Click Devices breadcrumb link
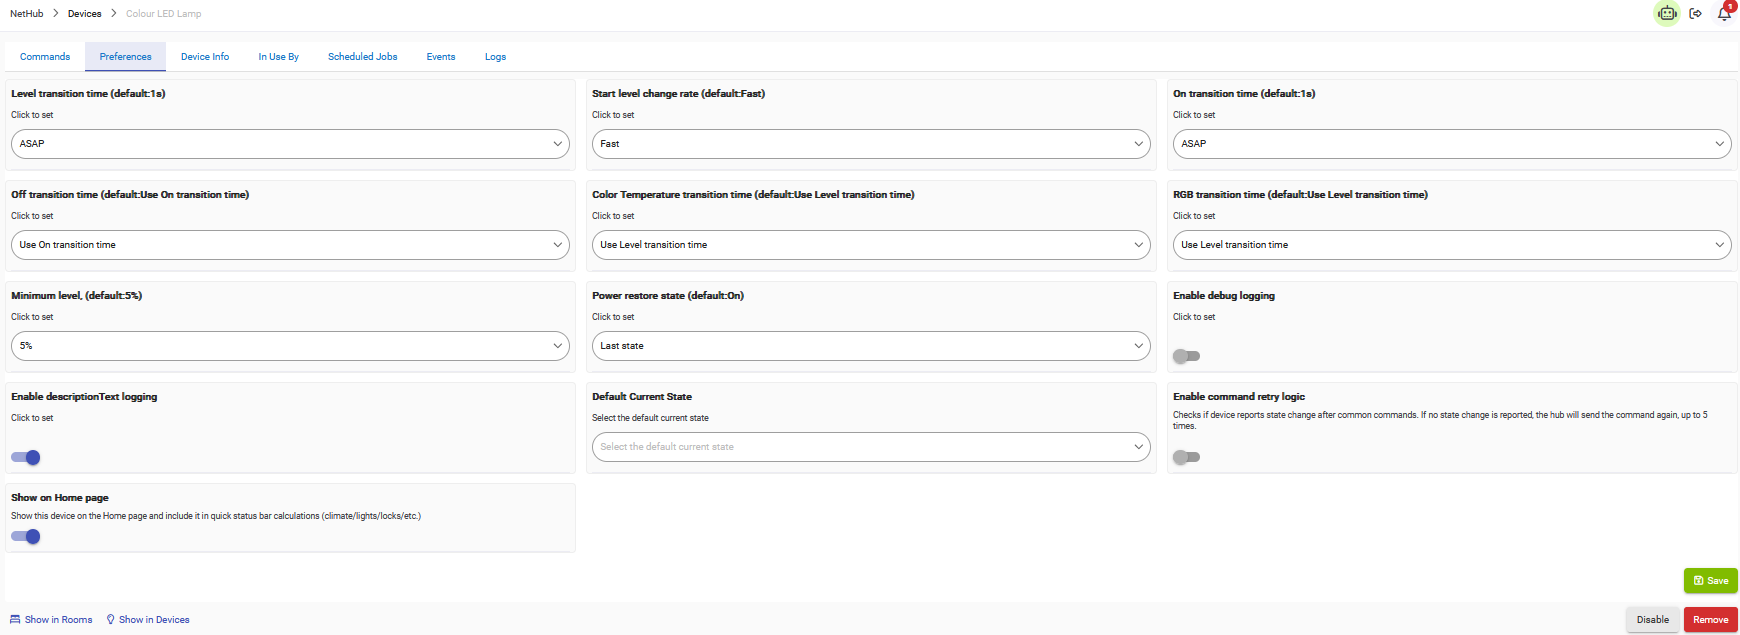 pyautogui.click(x=85, y=14)
